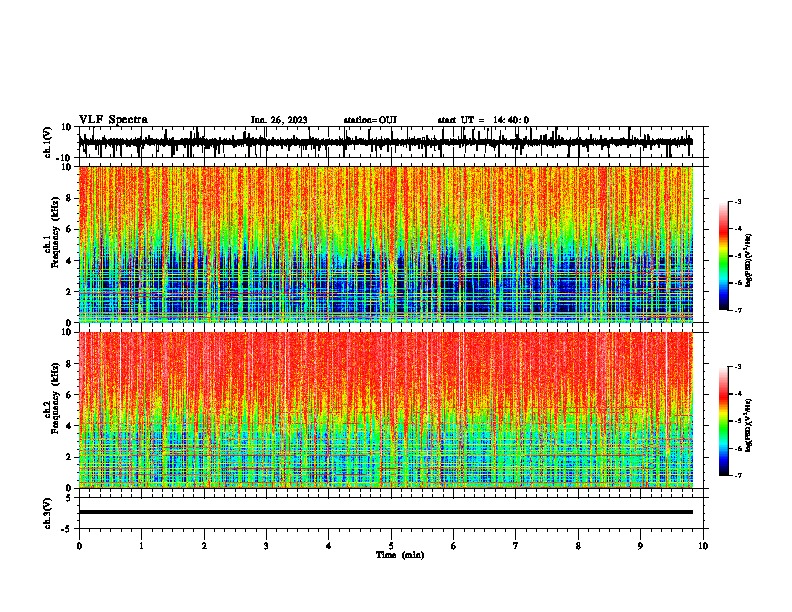Select the "ch.3(V)" axis label

(48, 514)
